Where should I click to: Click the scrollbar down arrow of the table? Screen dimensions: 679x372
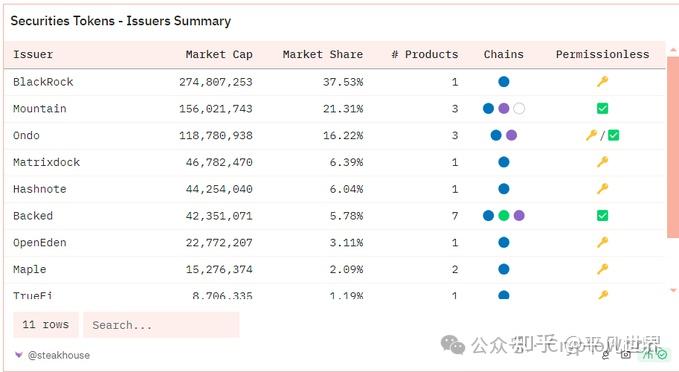pos(673,291)
